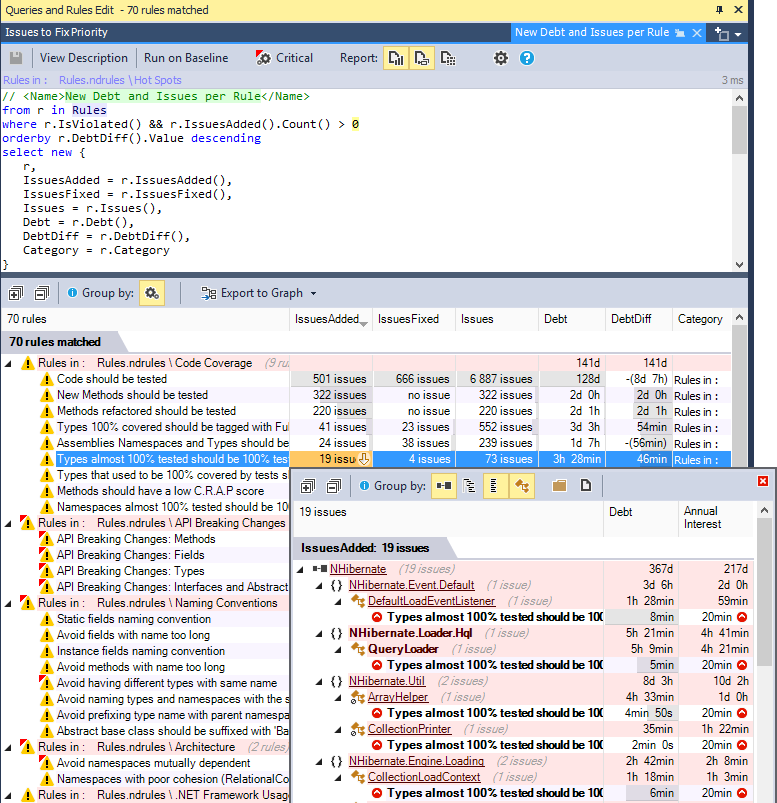Expand all rows in the issues popup
The width and height of the screenshot is (777, 803).
(x=309, y=486)
